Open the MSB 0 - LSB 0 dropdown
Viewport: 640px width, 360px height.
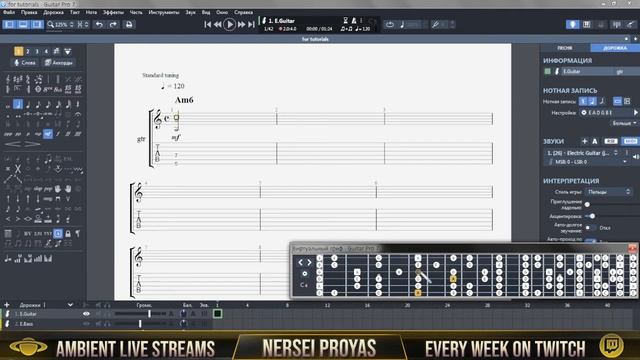(587, 162)
